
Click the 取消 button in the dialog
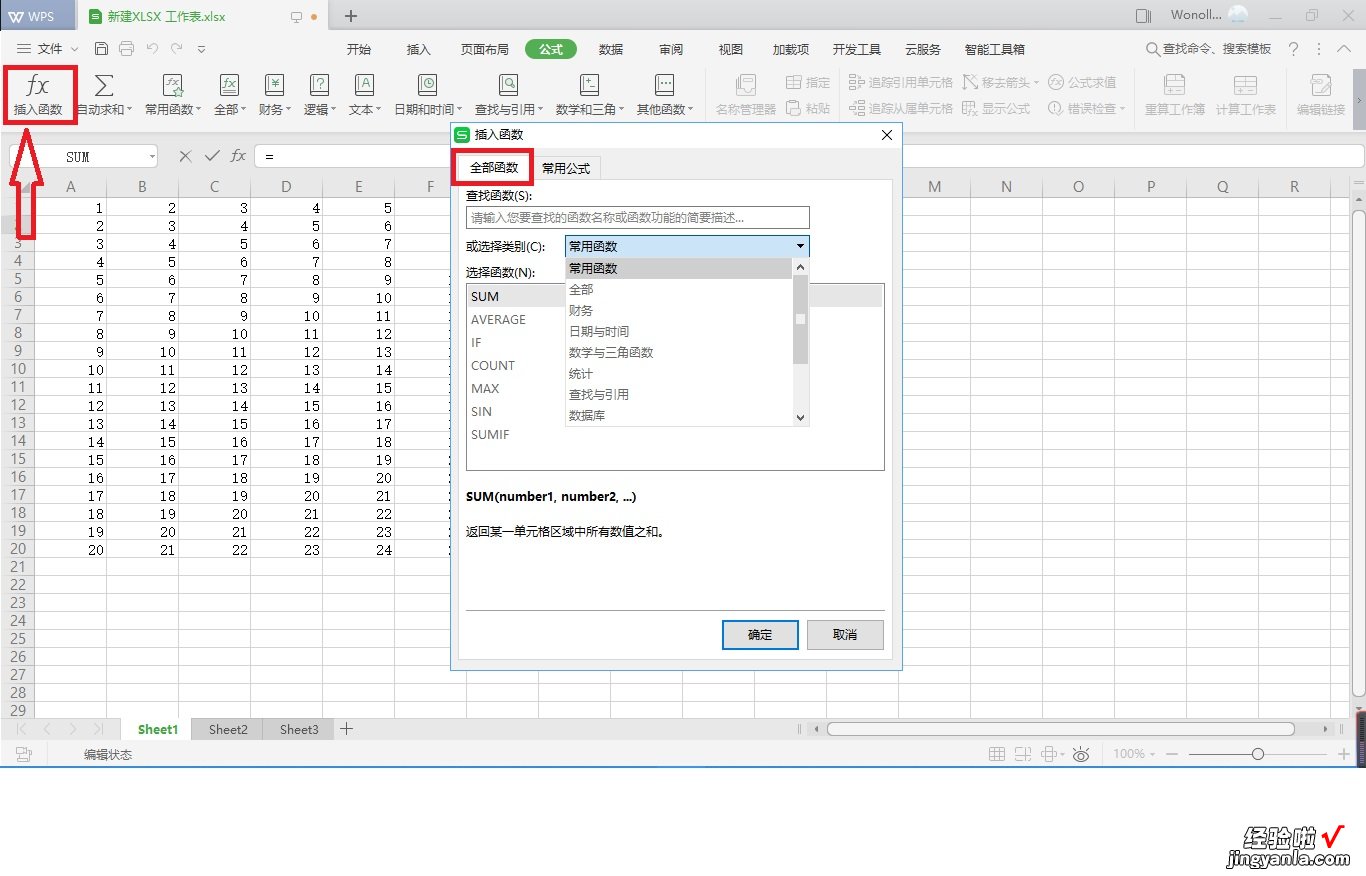[845, 635]
